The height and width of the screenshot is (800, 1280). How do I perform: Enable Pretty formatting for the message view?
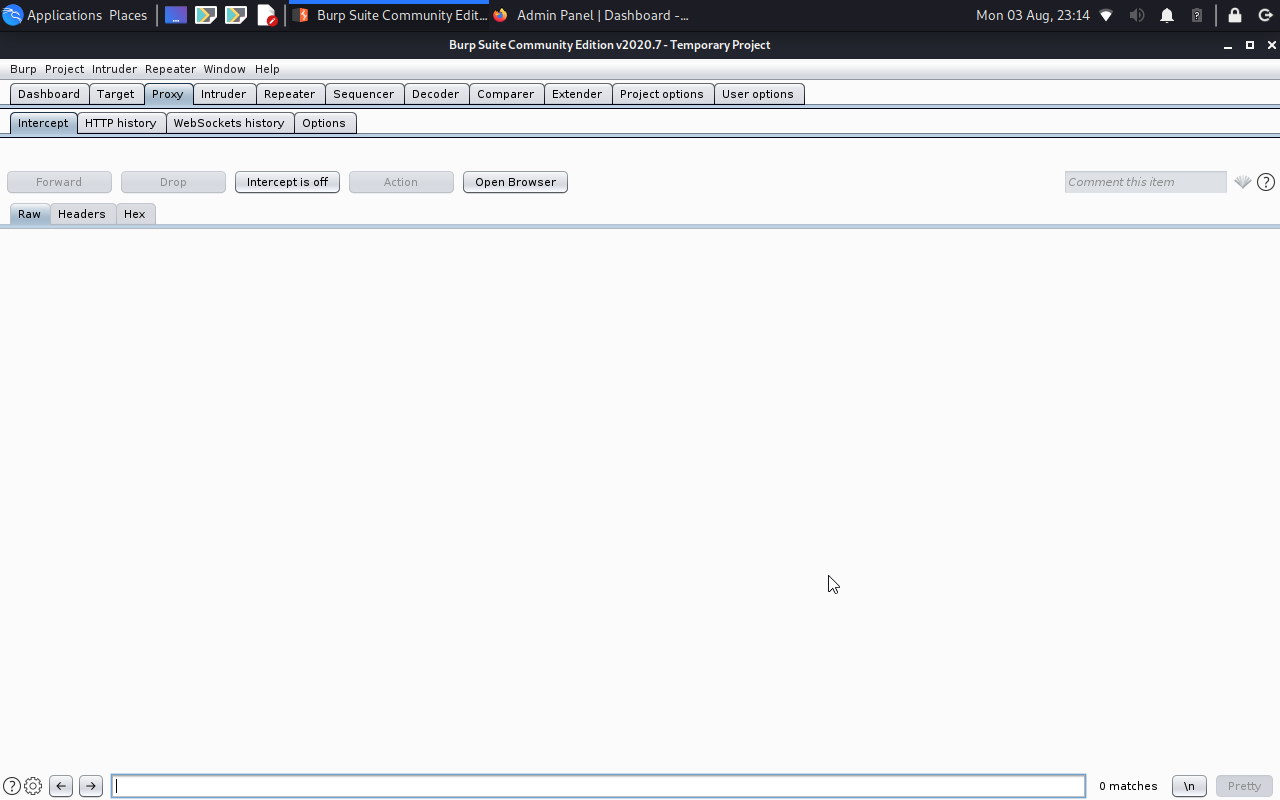click(x=1243, y=786)
